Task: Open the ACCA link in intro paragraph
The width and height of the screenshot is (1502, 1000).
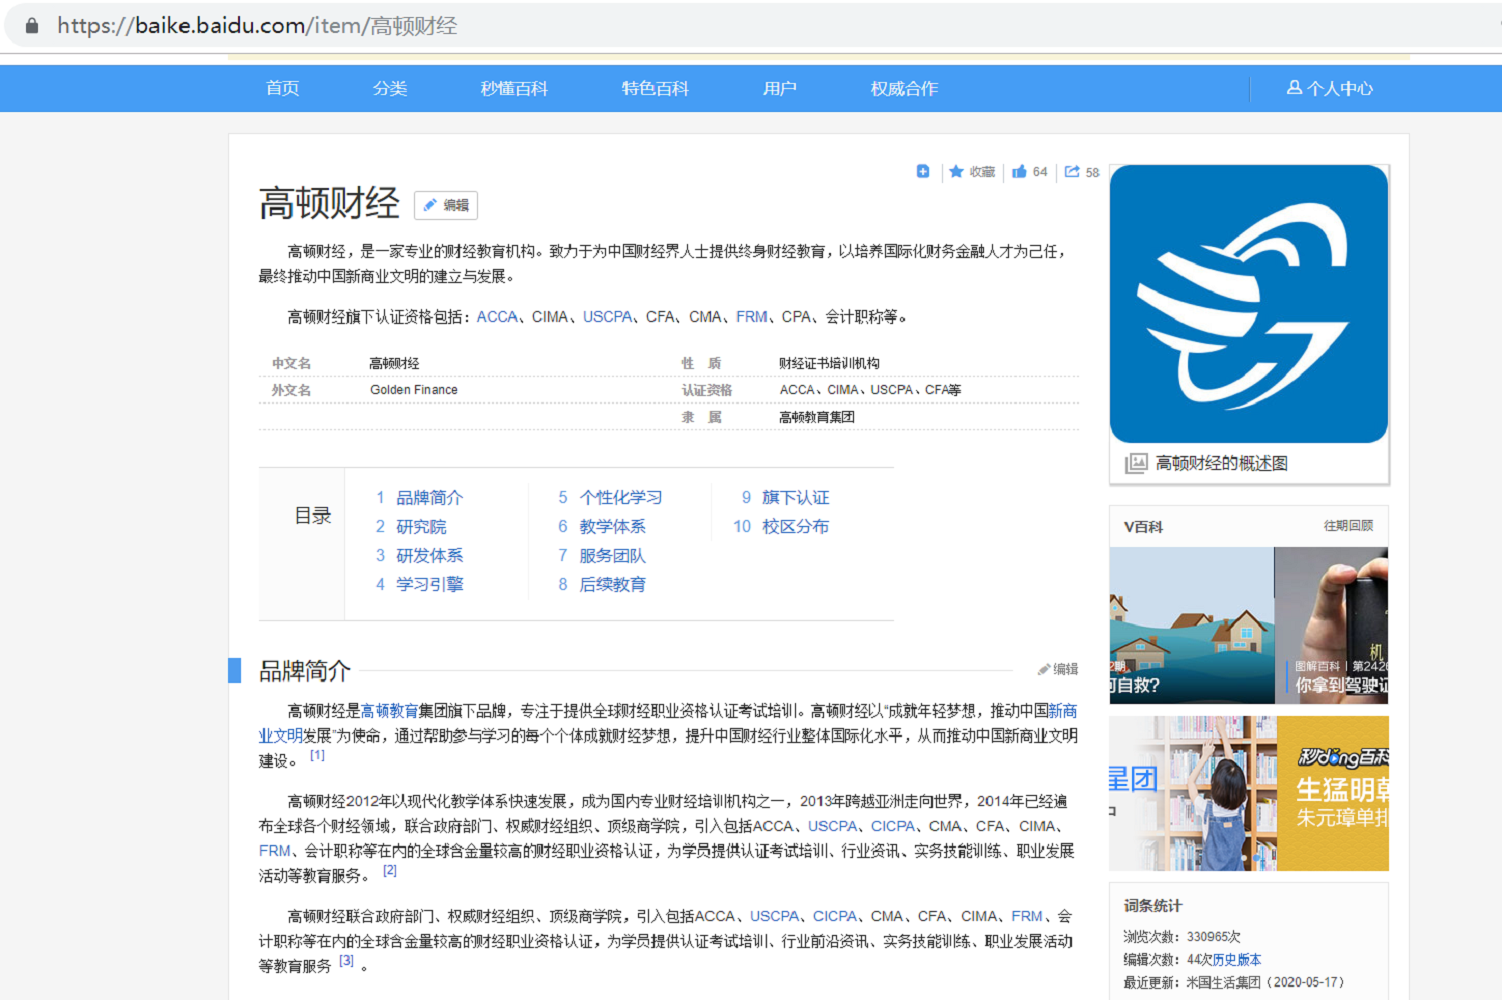Action: coord(497,317)
